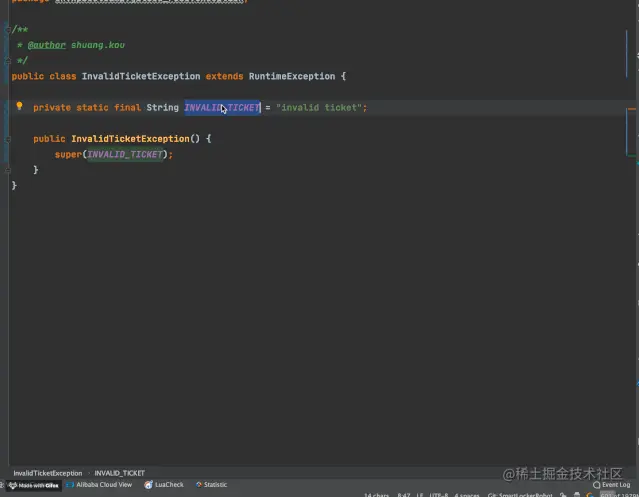Open the Alibaba Cloud View tool window

(99, 485)
